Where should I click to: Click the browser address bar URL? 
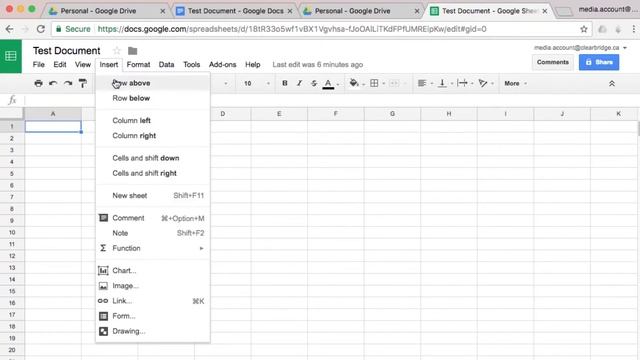point(292,29)
